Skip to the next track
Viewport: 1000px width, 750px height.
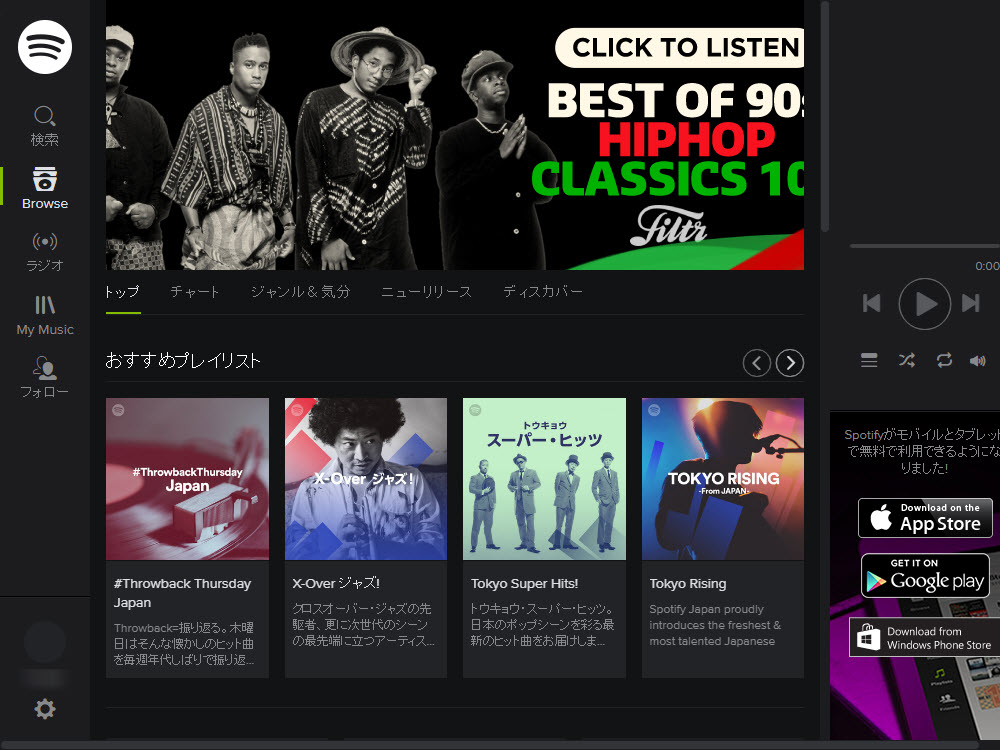coord(970,303)
